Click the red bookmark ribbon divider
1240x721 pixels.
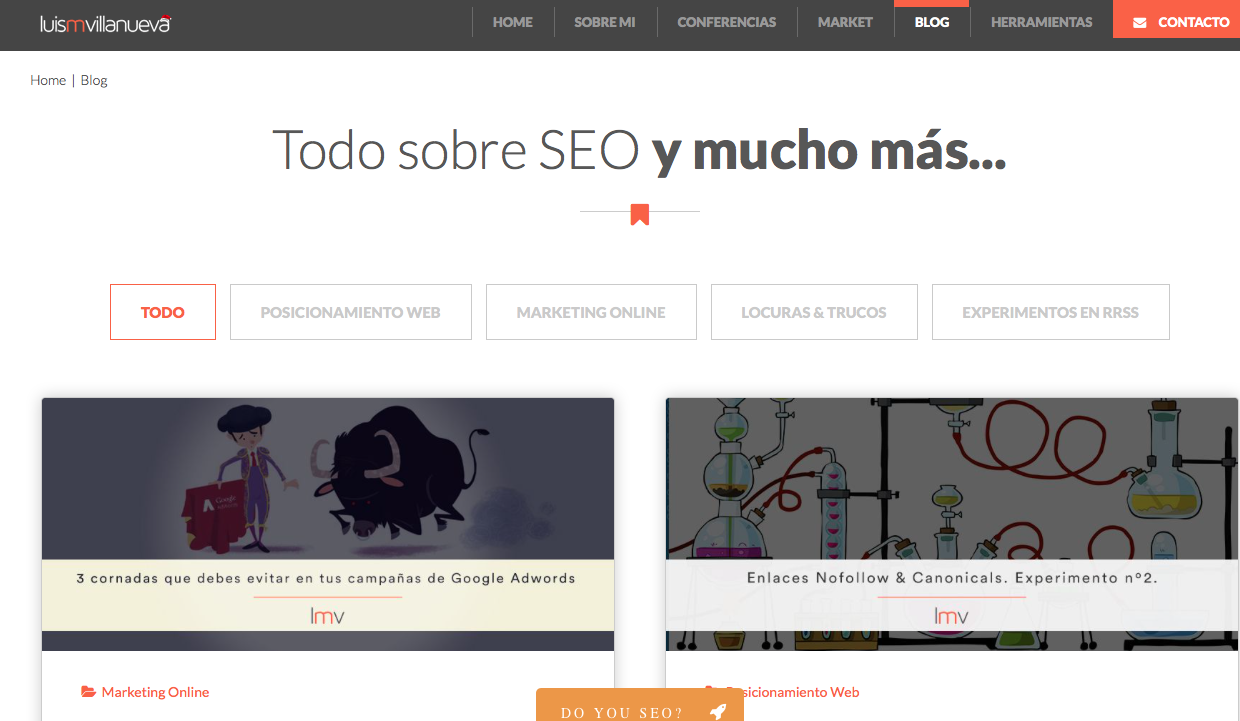(x=640, y=212)
